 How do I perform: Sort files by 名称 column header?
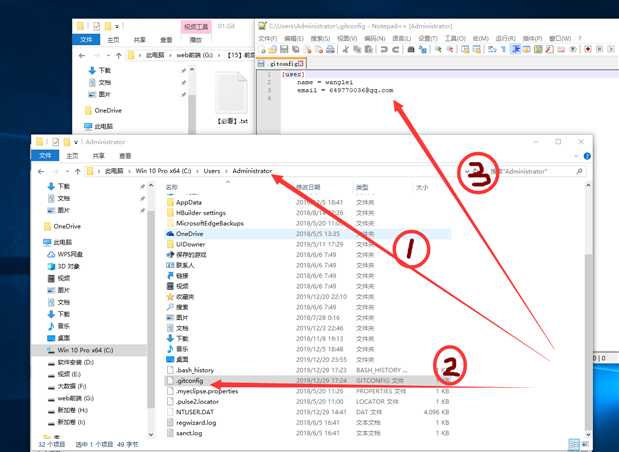click(172, 187)
